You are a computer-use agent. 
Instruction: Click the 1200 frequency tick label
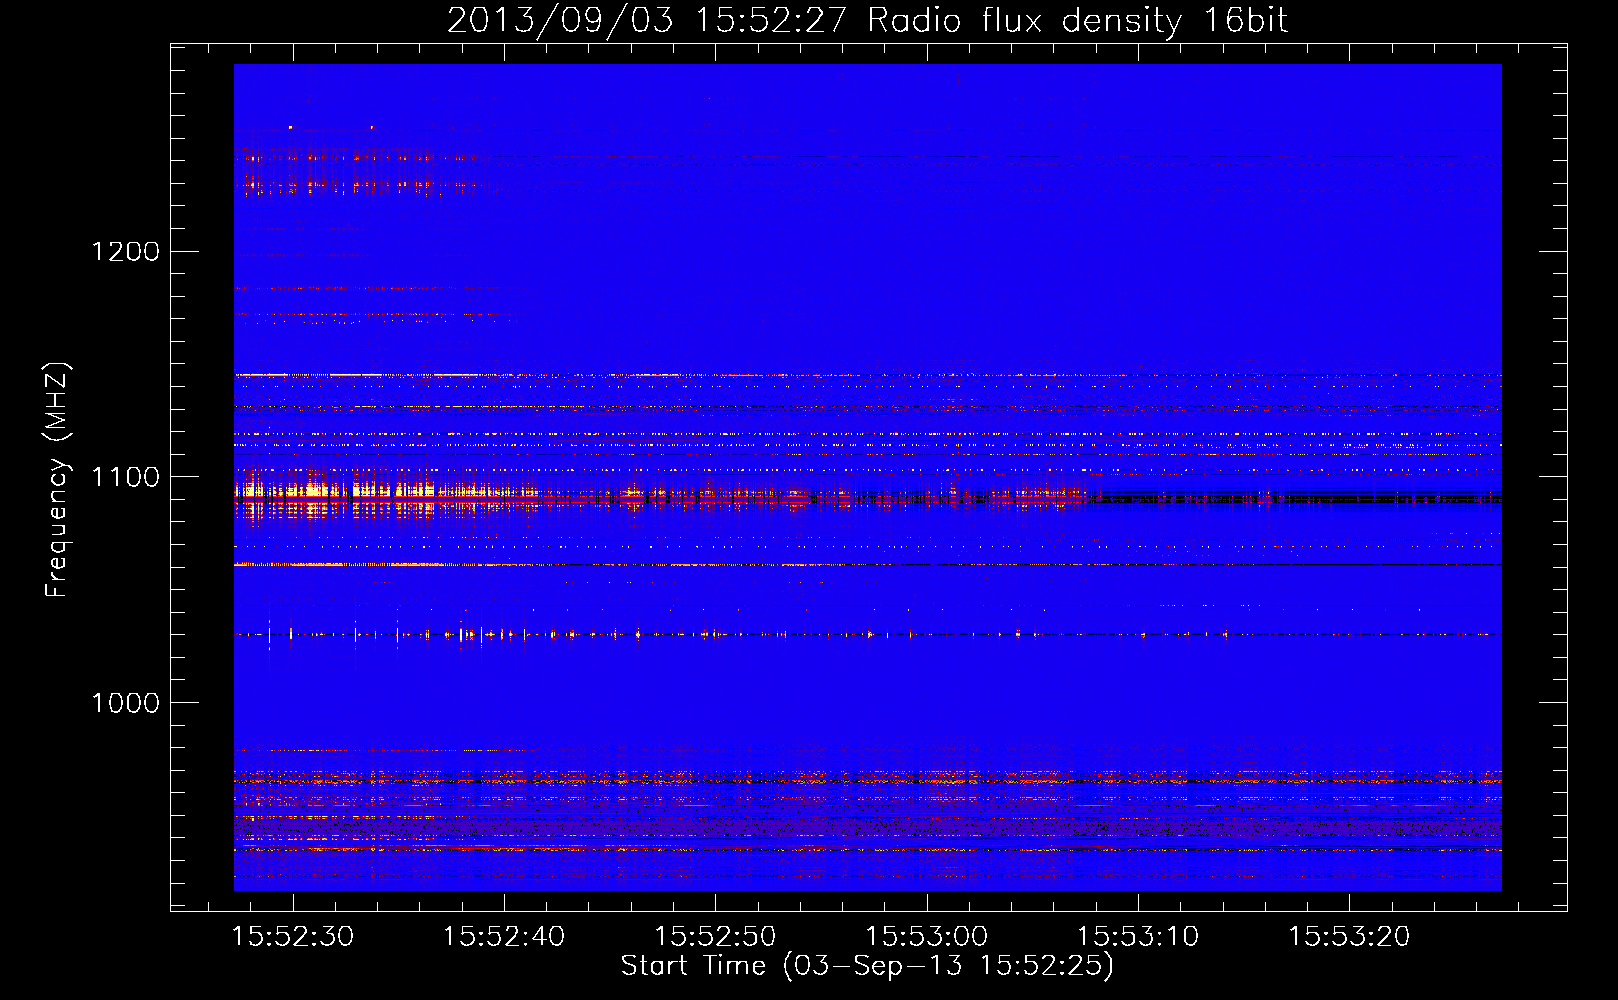pos(126,251)
